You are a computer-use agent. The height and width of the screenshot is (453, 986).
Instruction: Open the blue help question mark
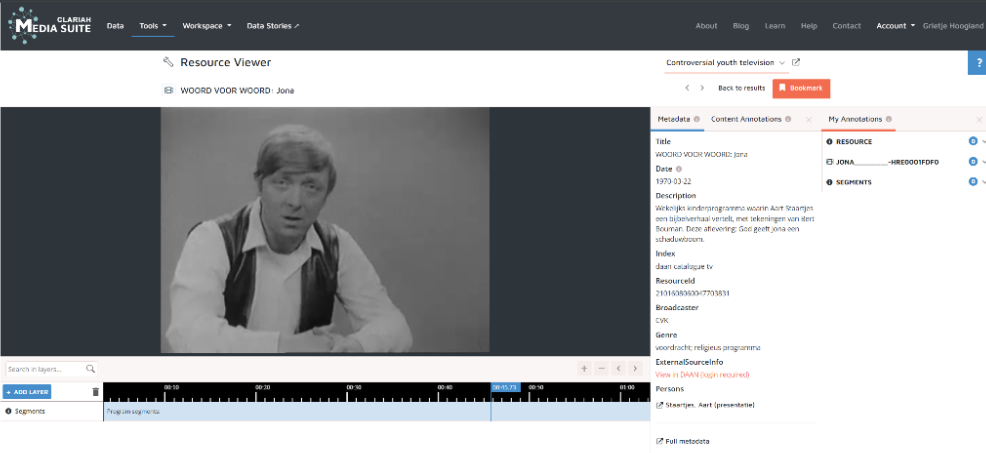coord(976,63)
